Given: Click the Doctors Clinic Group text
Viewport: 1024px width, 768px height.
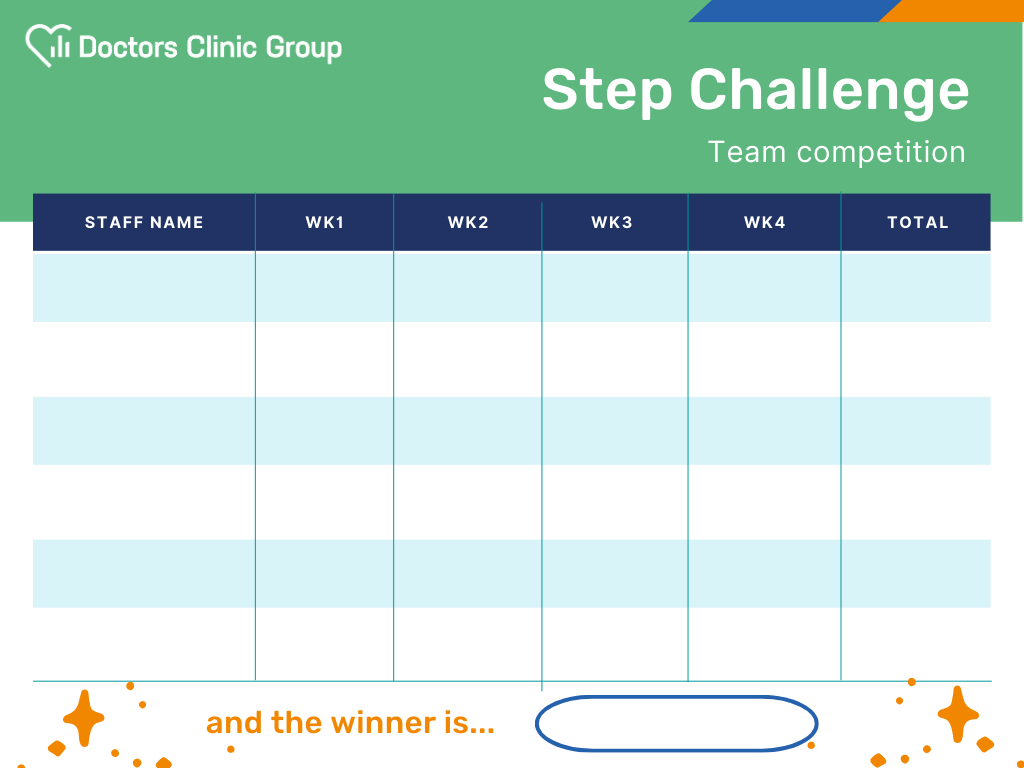Looking at the screenshot, I should (x=210, y=48).
